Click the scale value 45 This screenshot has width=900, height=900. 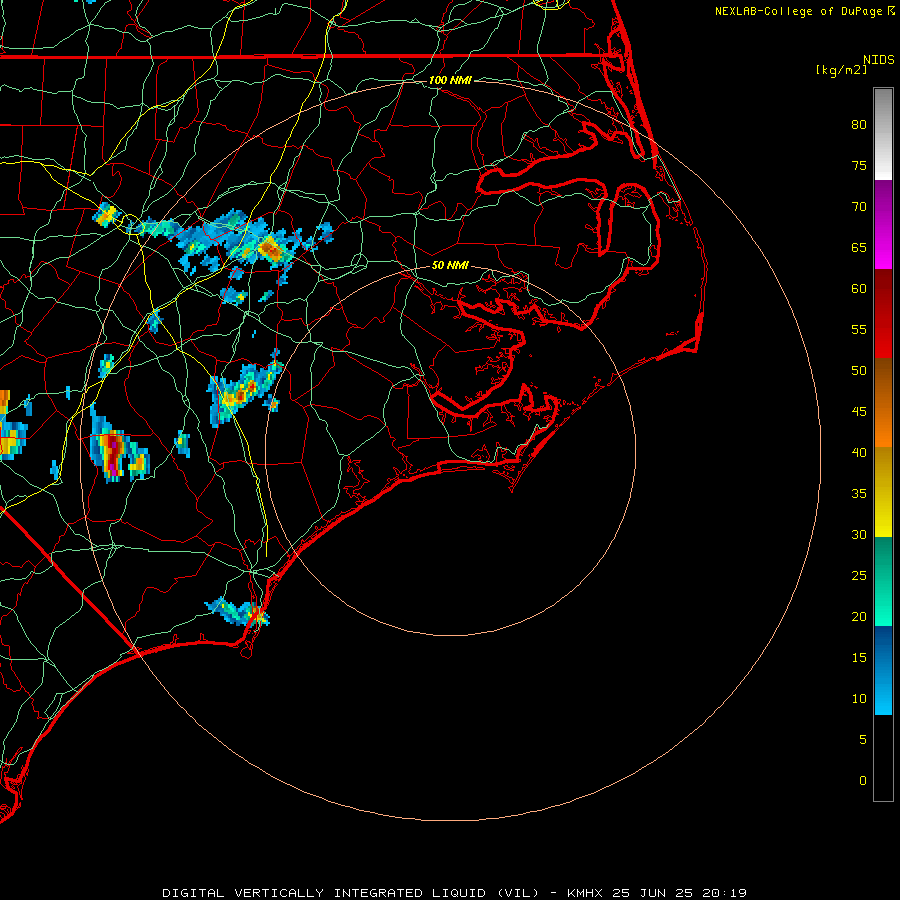tap(859, 412)
